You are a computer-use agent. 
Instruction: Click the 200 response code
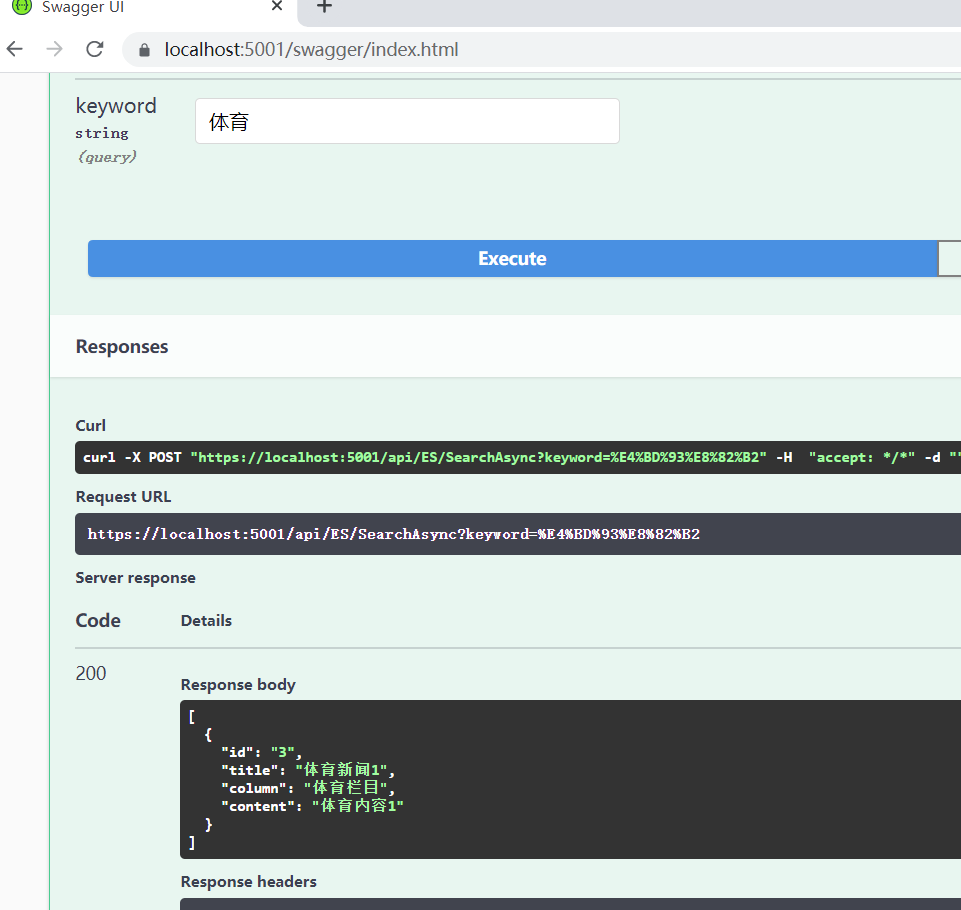click(x=90, y=673)
